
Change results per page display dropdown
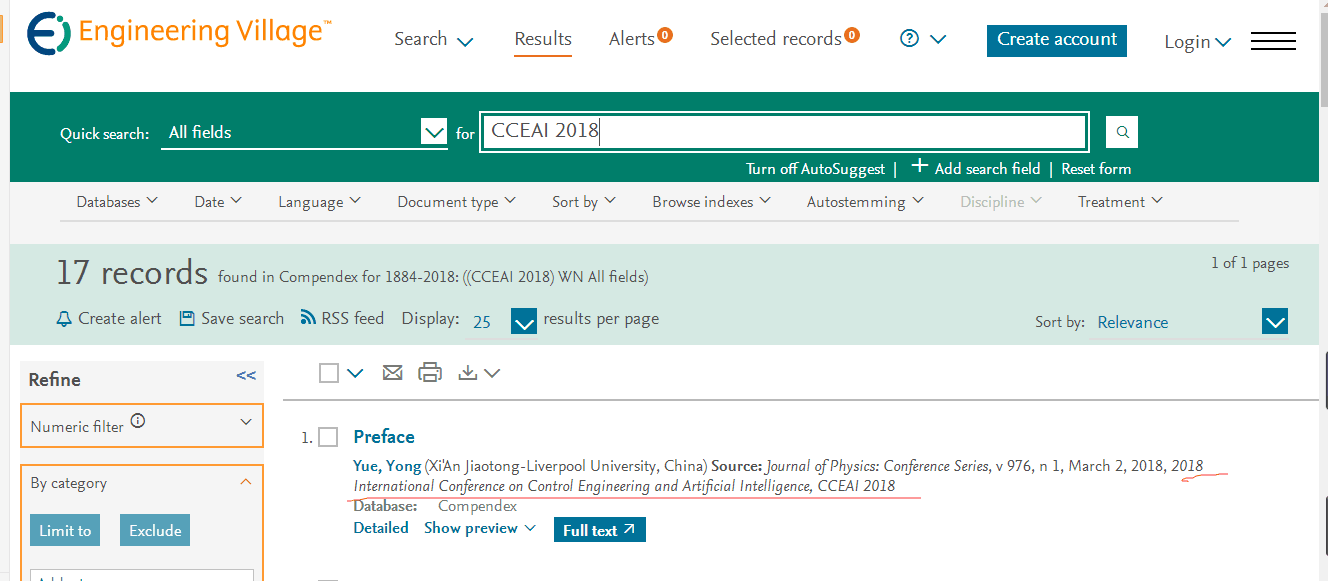(x=504, y=321)
